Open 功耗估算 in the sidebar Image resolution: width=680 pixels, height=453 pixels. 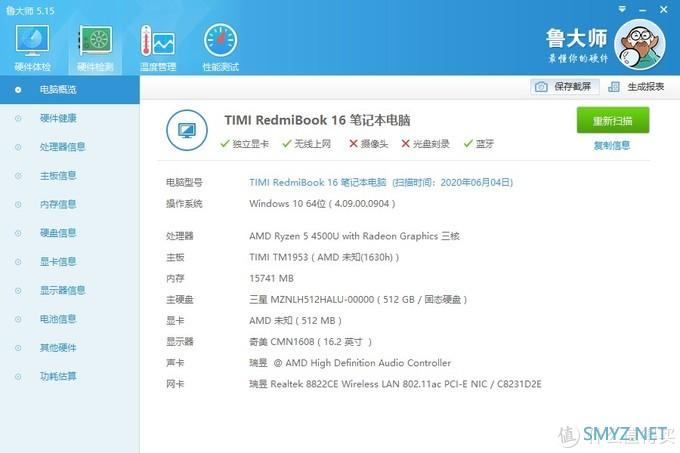(x=57, y=377)
